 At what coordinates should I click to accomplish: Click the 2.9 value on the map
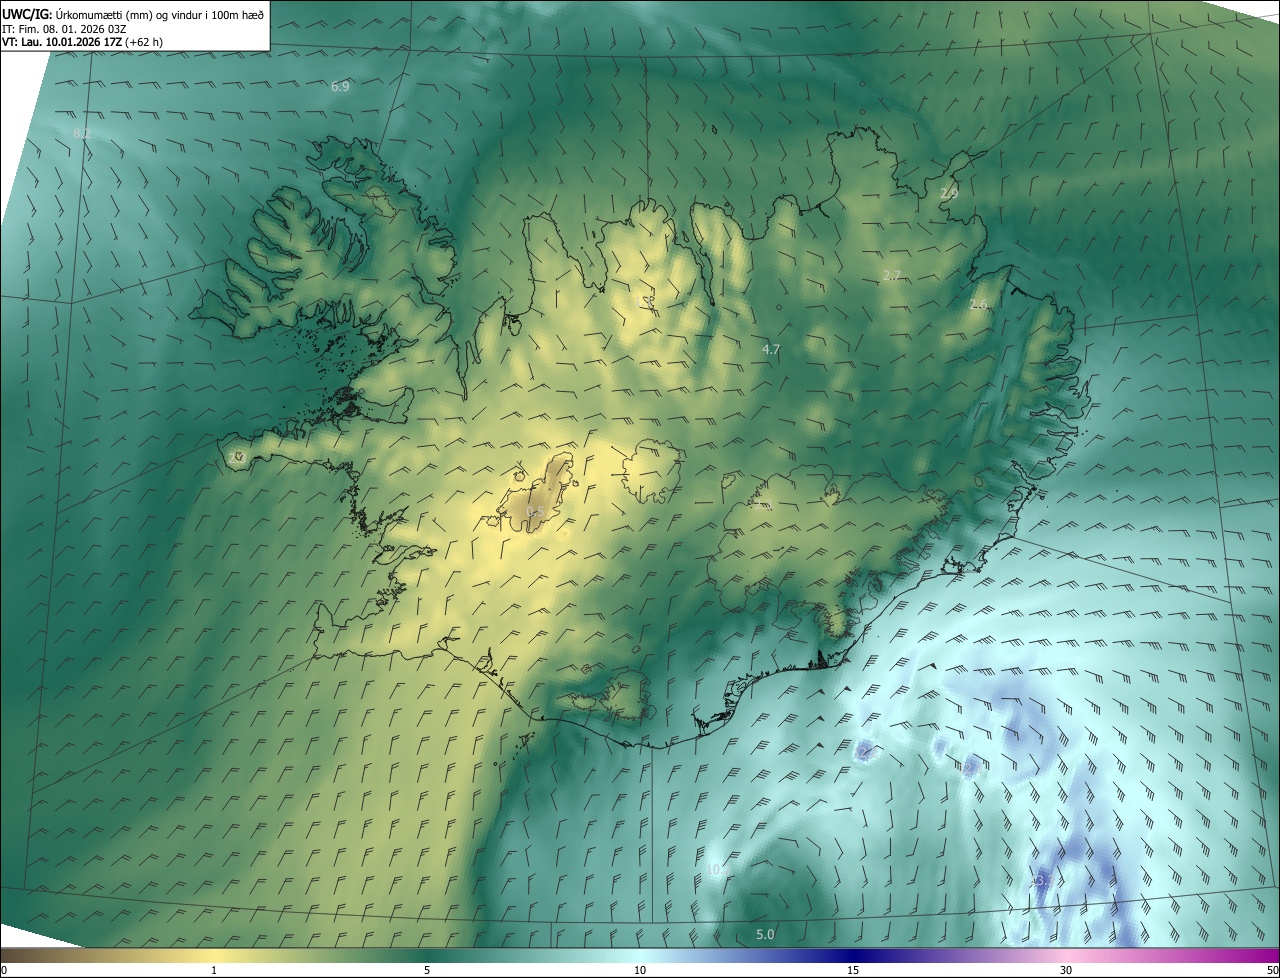pos(949,193)
